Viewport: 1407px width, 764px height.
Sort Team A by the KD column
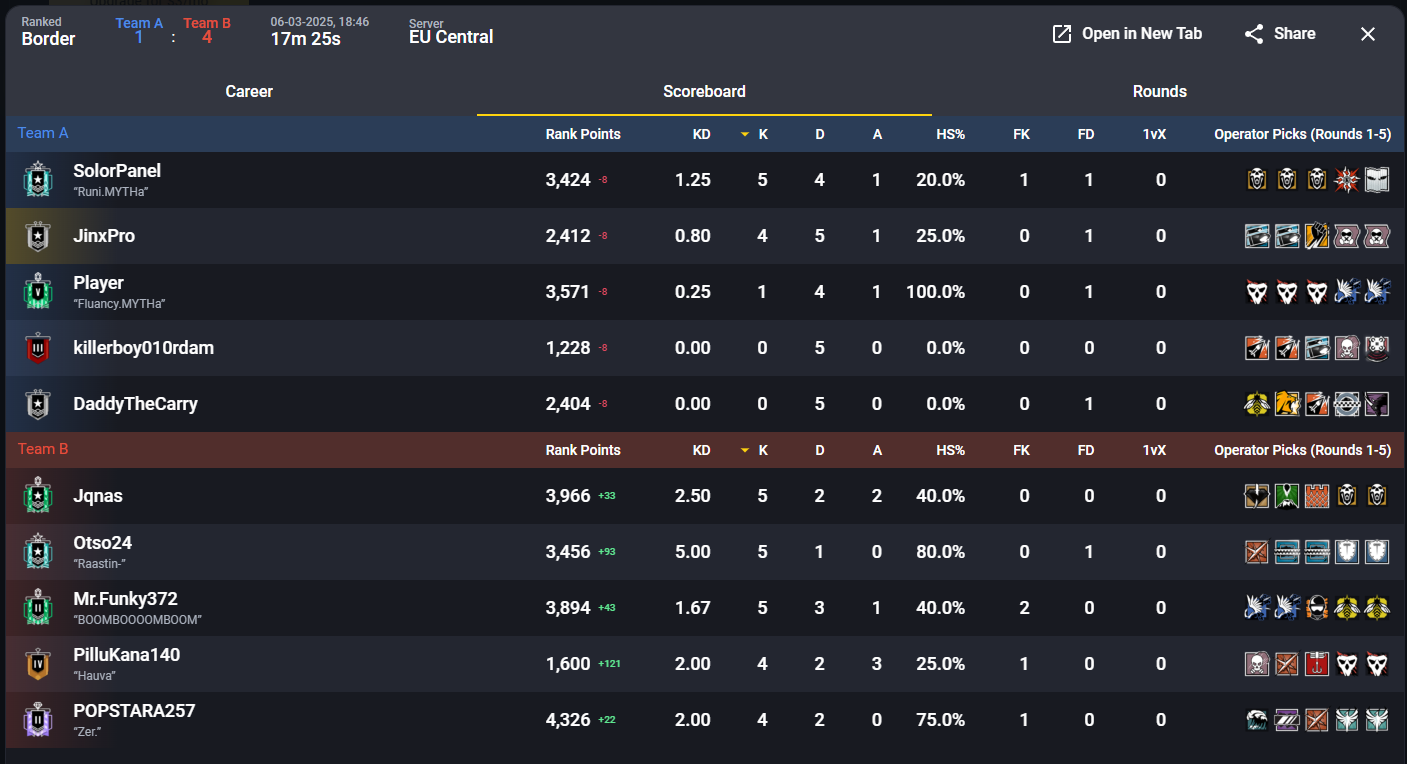coord(701,134)
